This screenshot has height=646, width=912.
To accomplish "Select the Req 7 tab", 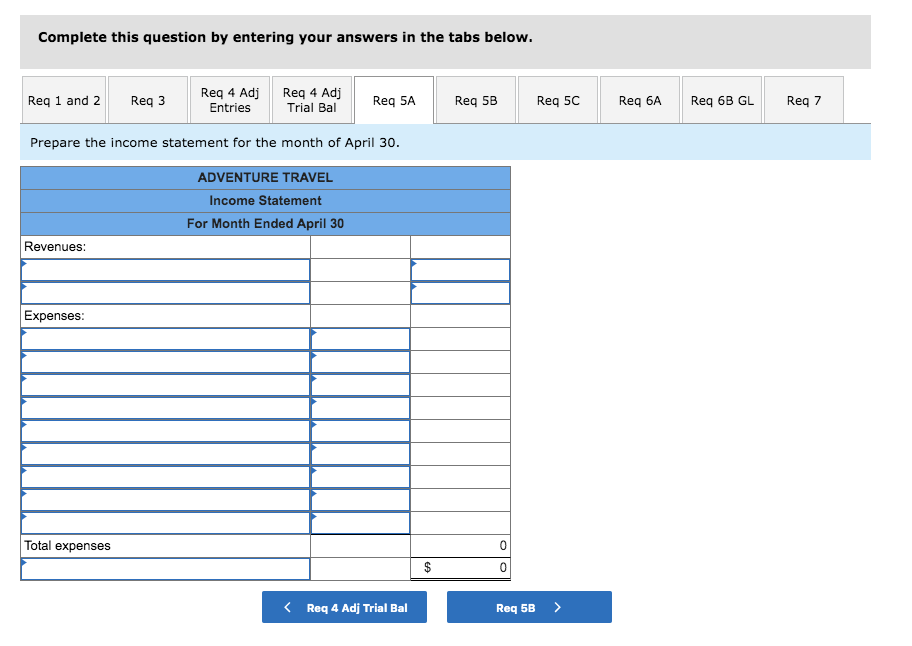I will pos(804,100).
